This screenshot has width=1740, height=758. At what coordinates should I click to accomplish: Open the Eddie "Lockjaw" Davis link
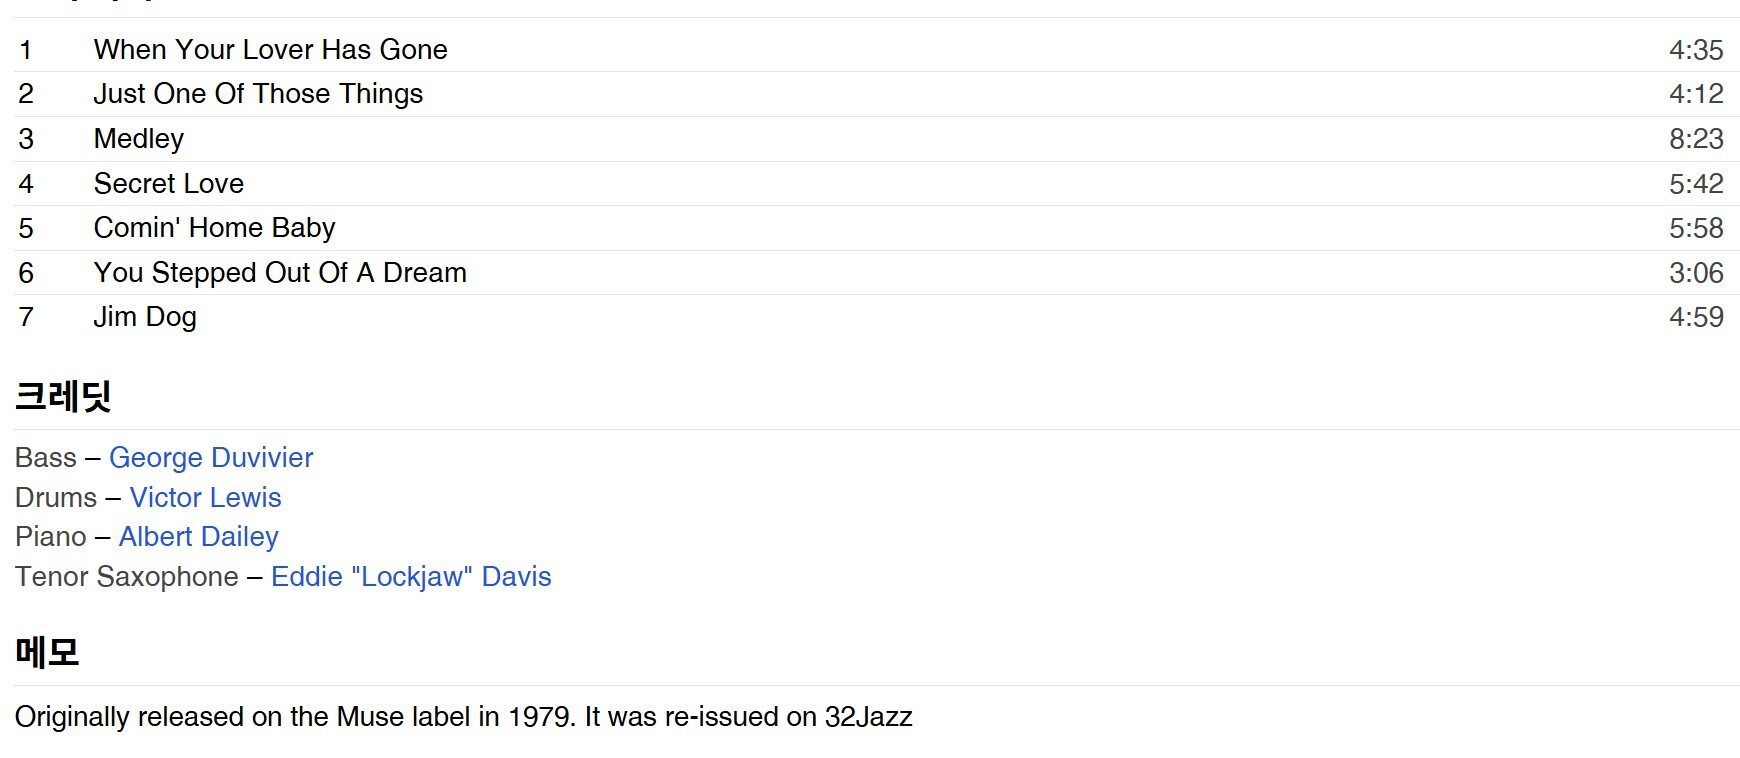[x=410, y=577]
